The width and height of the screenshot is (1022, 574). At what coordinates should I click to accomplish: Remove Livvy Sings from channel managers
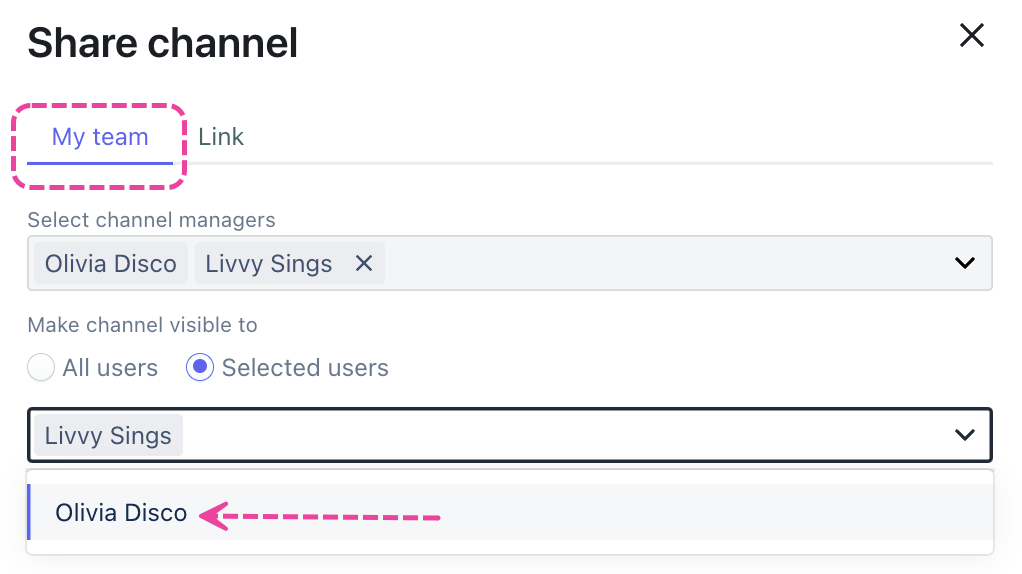click(x=364, y=263)
